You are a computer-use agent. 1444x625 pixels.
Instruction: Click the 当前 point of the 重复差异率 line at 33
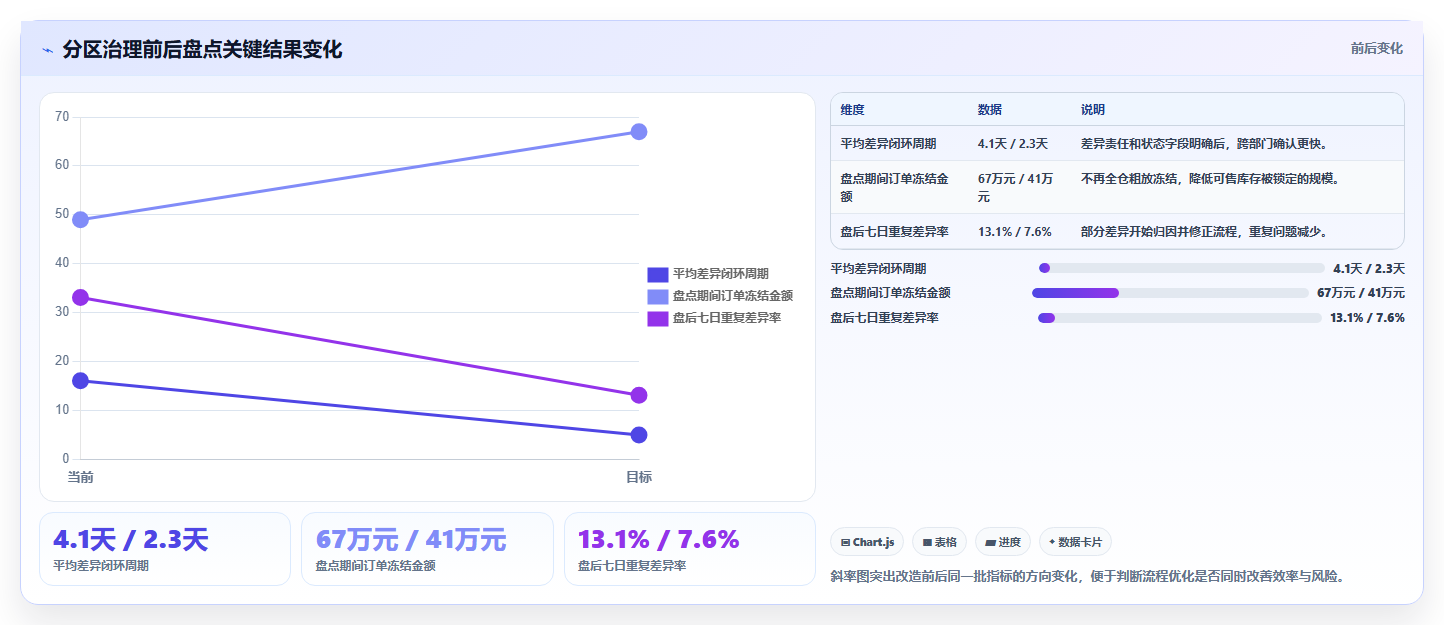click(x=80, y=297)
